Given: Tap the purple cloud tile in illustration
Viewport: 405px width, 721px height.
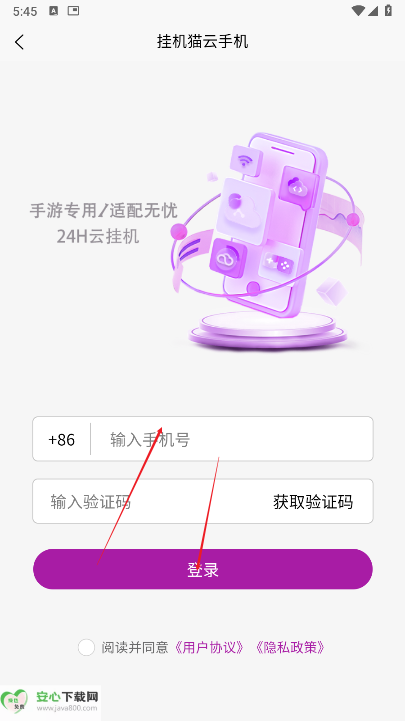Looking at the screenshot, I should pos(228,258).
